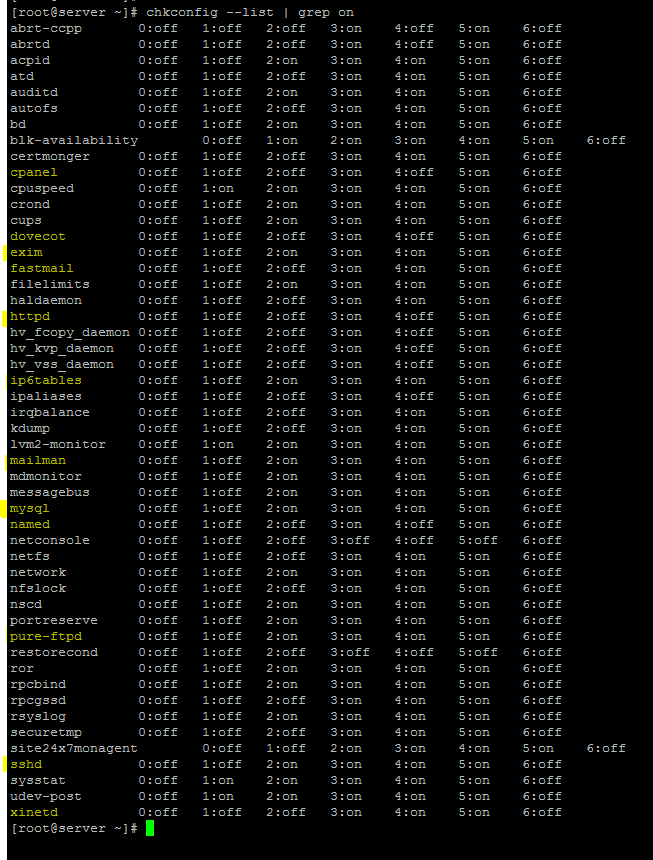
Task: Click the xinetd service name
Action: pyautogui.click(x=34, y=812)
